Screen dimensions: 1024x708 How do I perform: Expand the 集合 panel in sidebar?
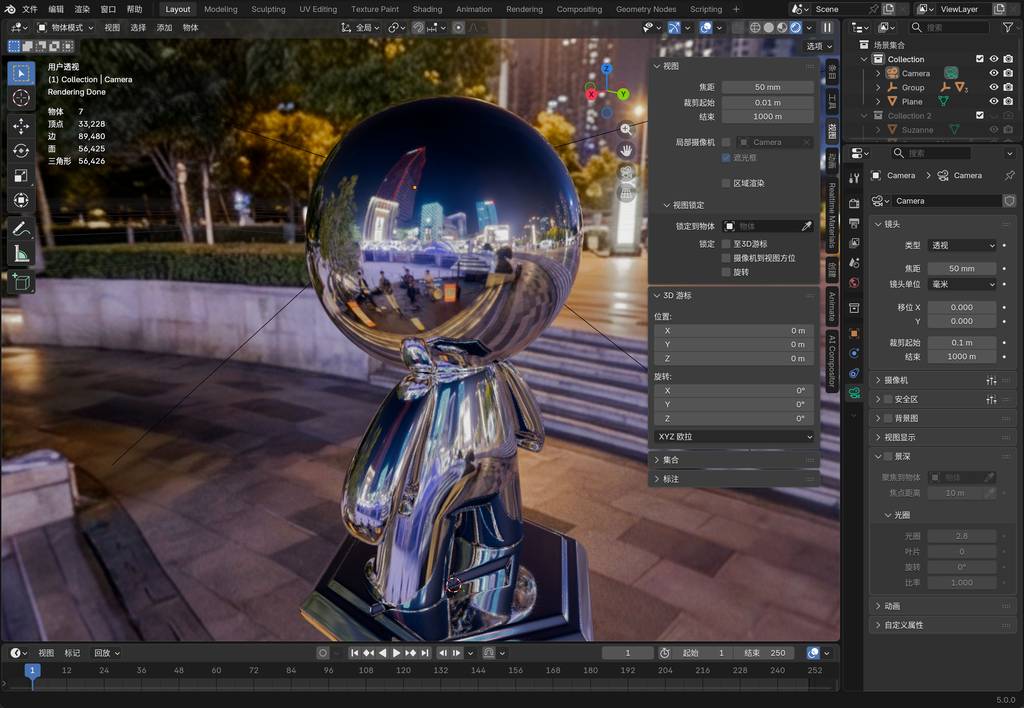coord(670,460)
